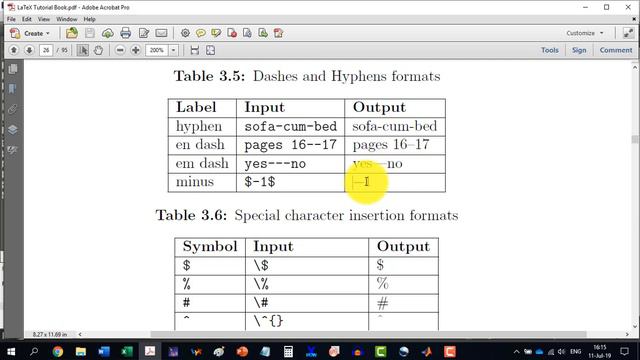Screen dimensions: 640x360
Task: Click the scroll-right arrow at bottom
Action: (627, 334)
